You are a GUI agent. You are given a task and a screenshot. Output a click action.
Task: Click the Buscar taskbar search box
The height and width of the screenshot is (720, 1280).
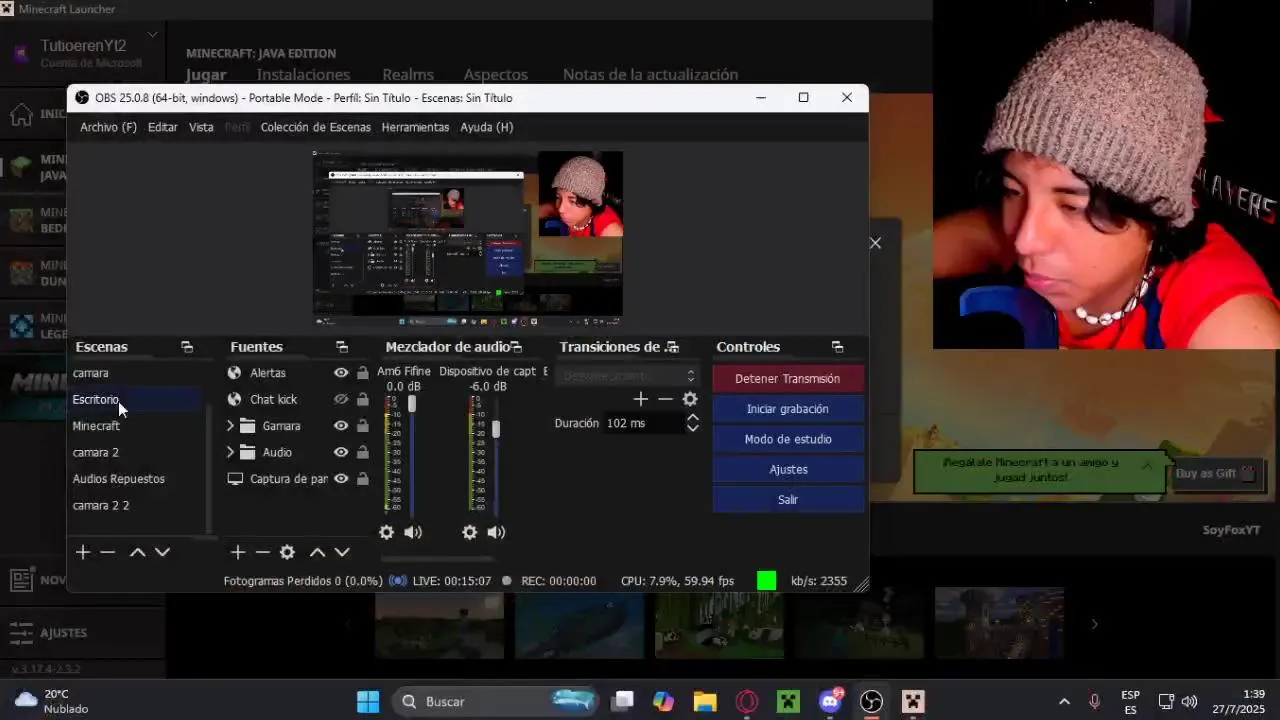pyautogui.click(x=495, y=702)
